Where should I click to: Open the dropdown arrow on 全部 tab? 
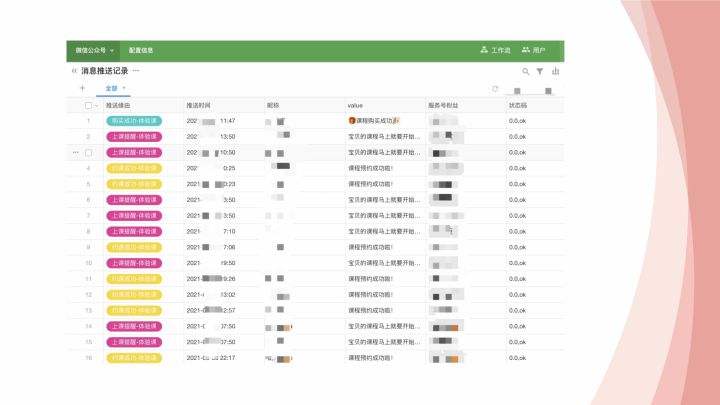pyautogui.click(x=124, y=89)
